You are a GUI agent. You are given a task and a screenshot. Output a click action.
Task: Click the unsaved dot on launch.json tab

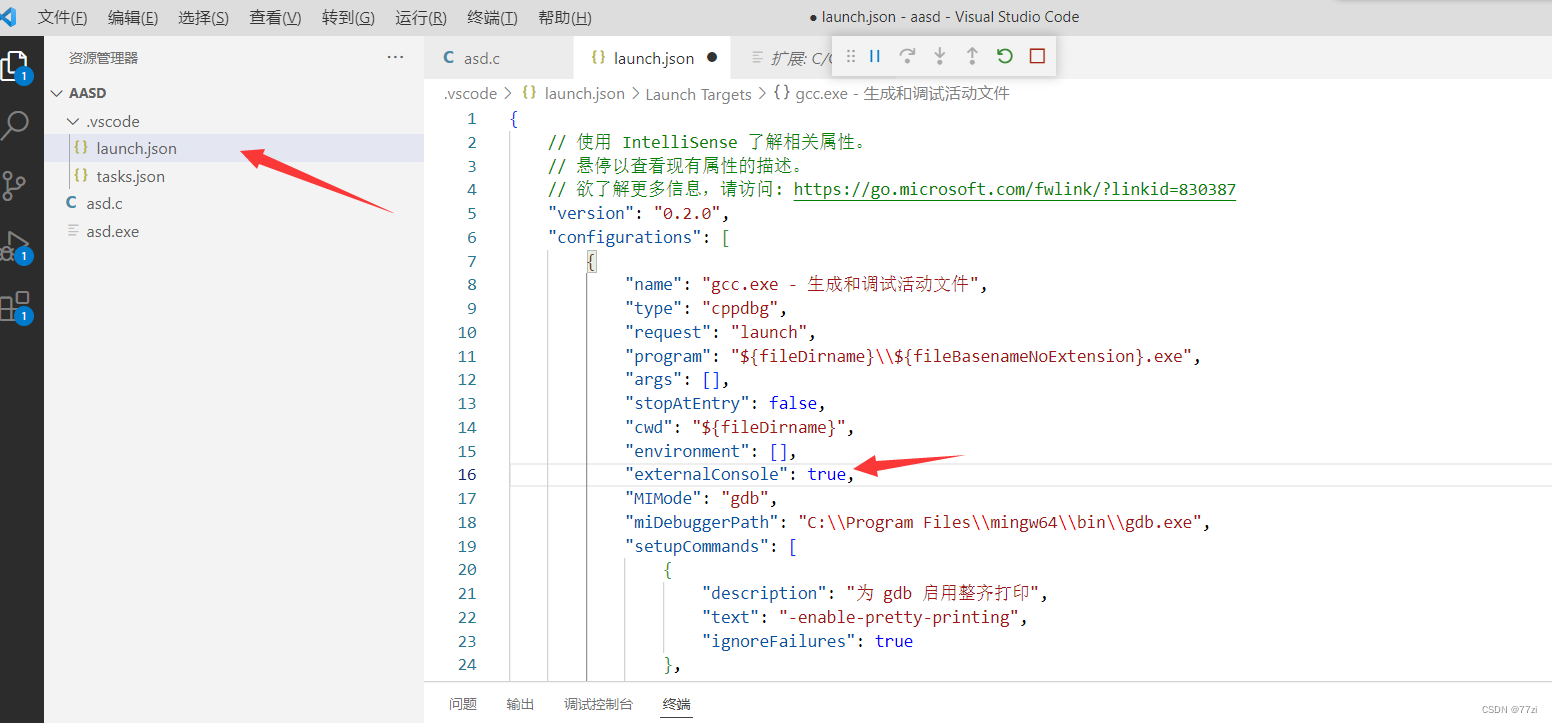[x=712, y=58]
